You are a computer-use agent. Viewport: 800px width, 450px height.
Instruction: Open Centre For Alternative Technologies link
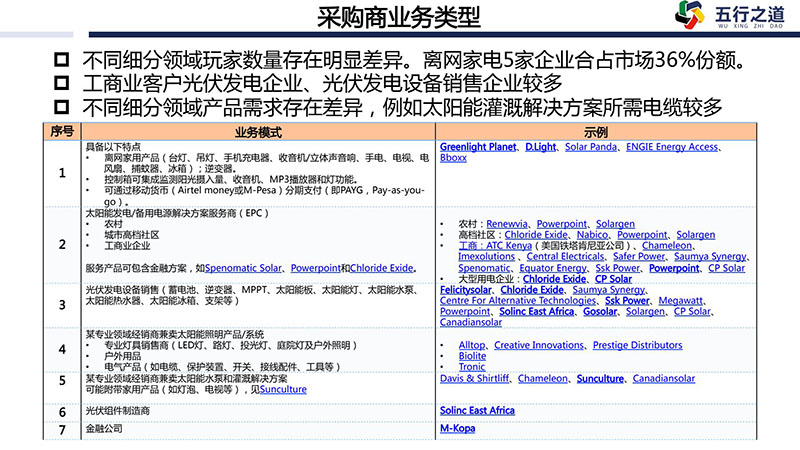[x=518, y=301]
